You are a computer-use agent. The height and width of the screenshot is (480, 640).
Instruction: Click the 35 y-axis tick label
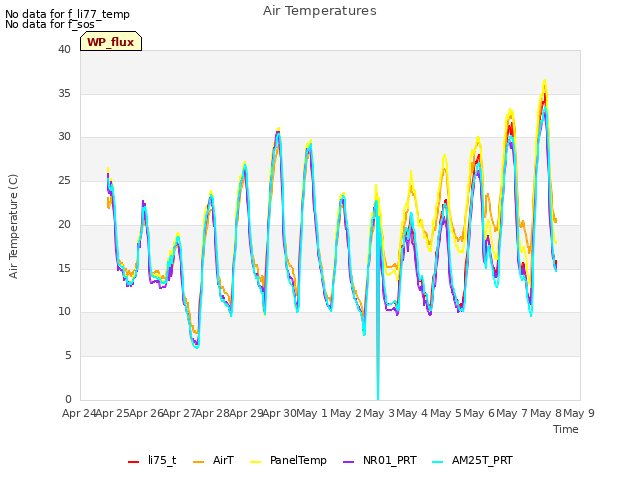(x=64, y=93)
